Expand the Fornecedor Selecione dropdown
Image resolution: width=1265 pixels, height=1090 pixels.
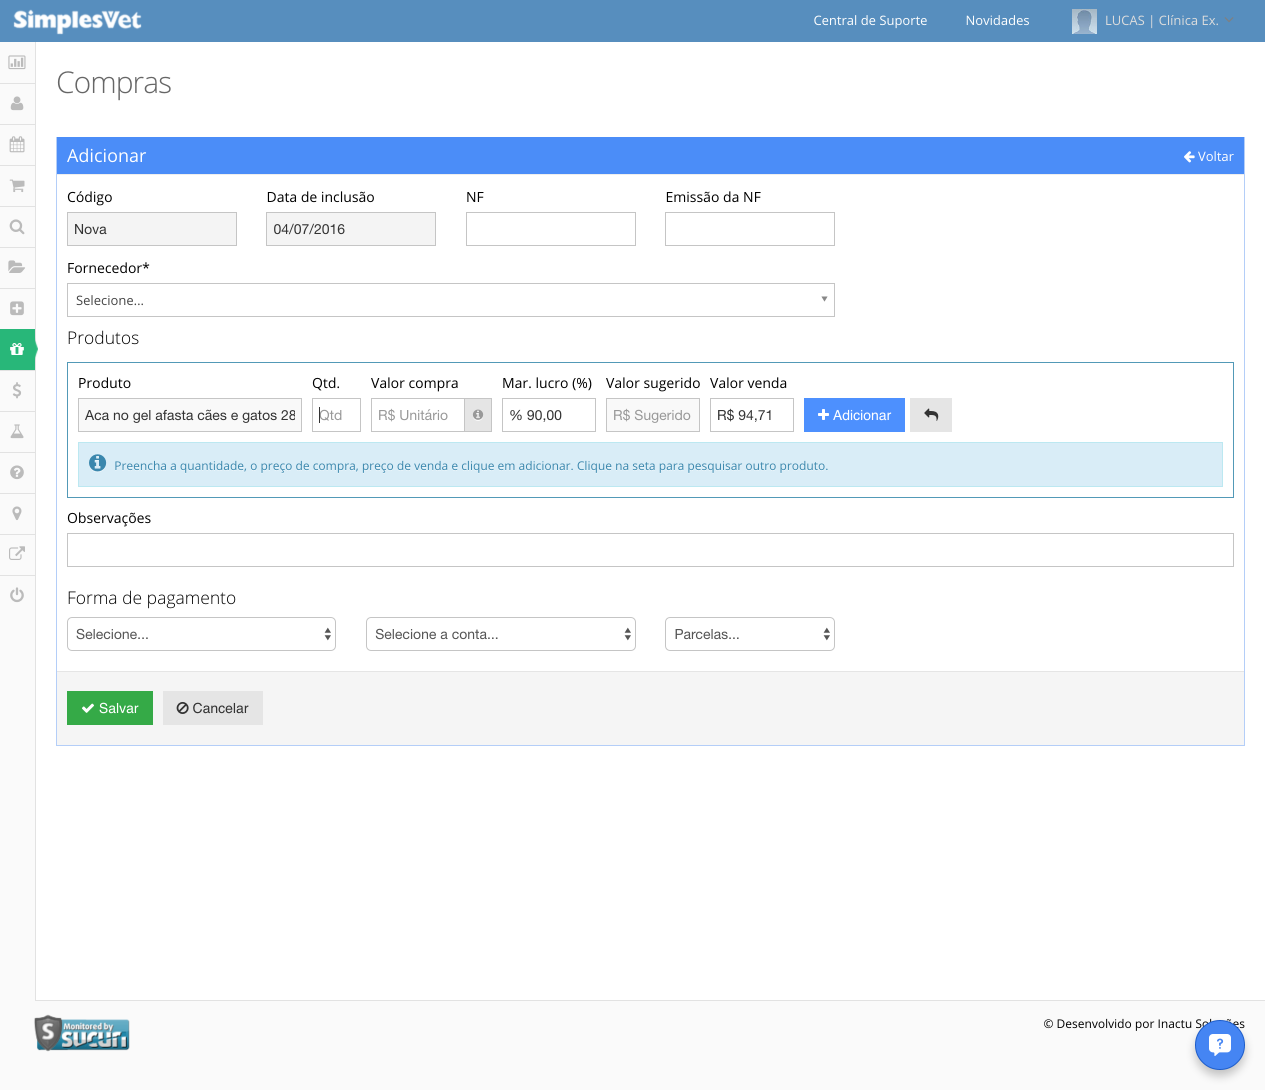coord(451,300)
